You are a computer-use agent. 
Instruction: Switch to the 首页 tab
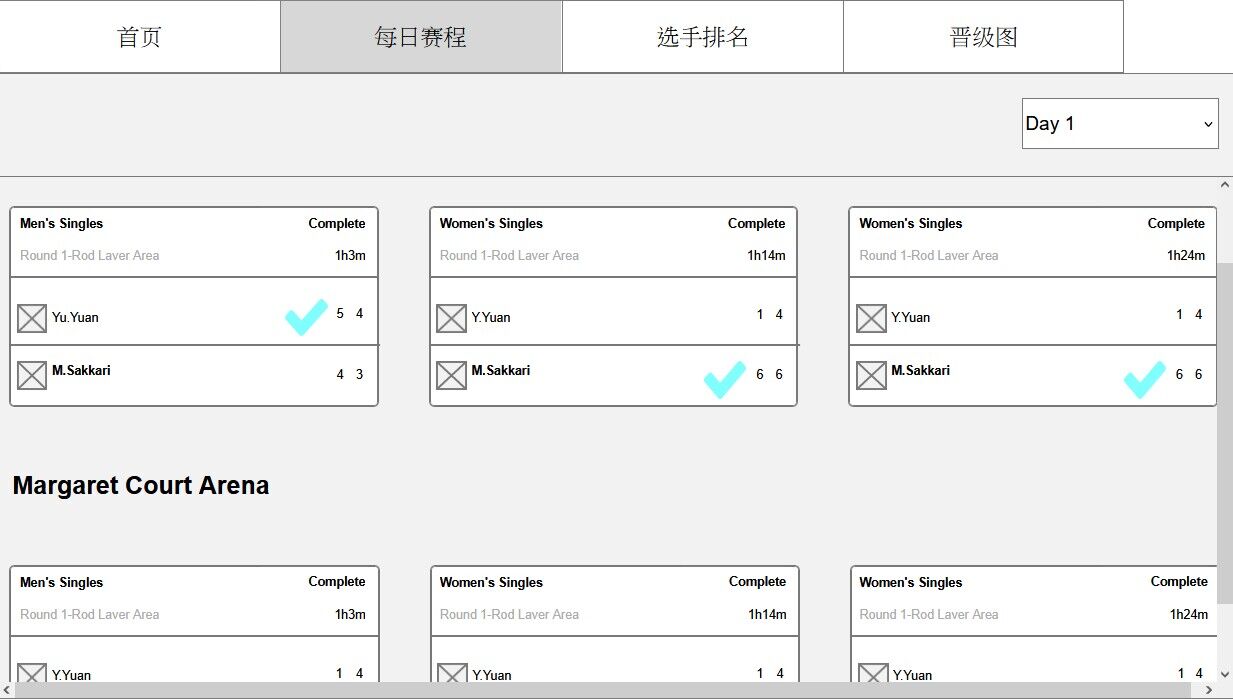(x=140, y=37)
